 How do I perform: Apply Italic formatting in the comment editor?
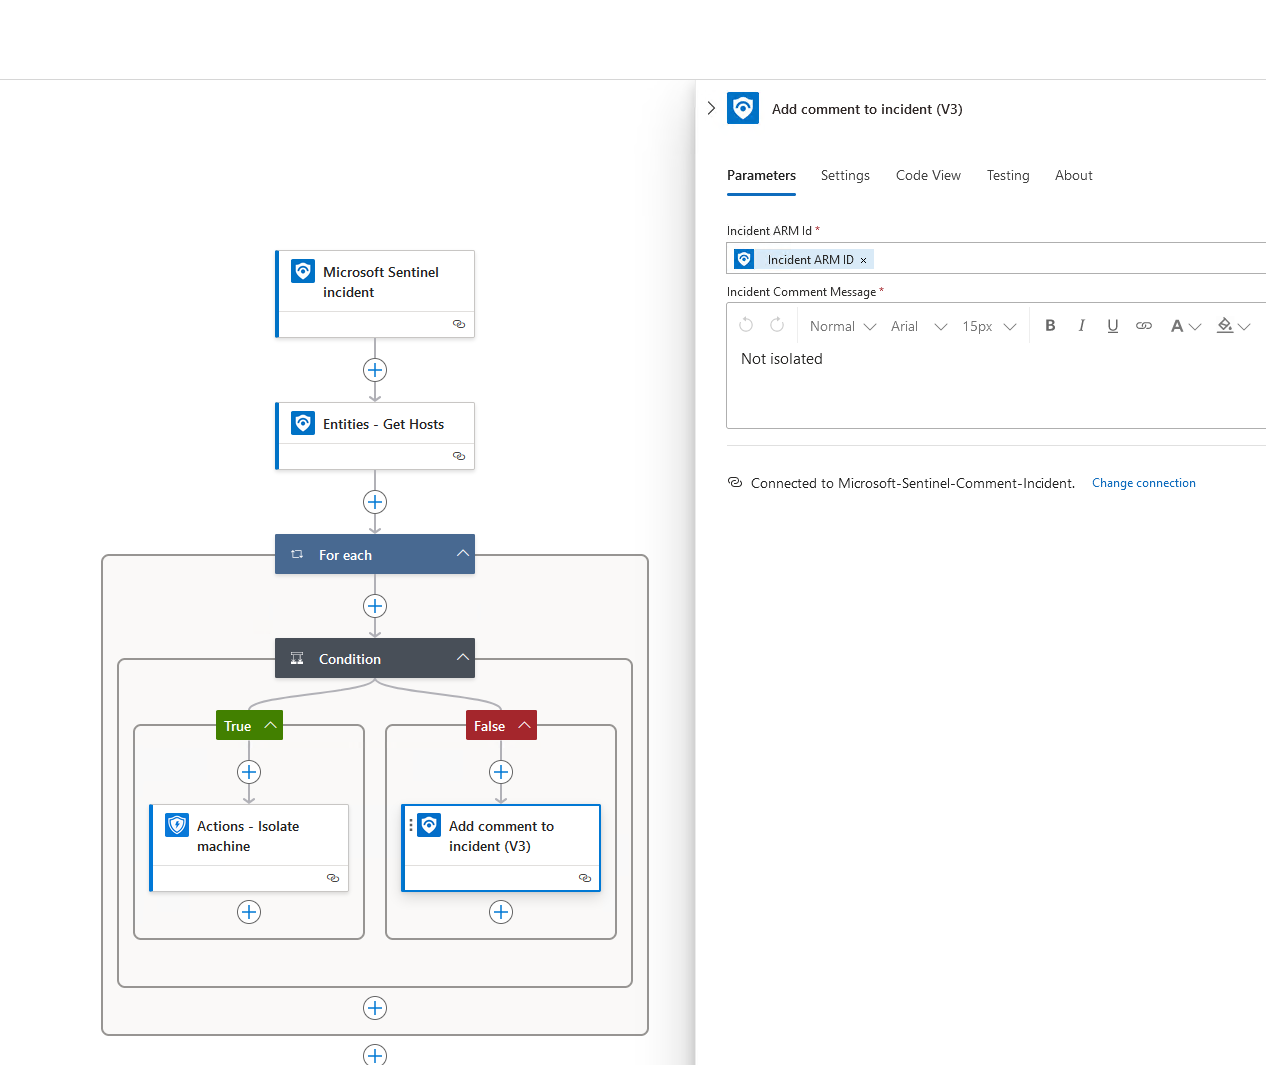pyautogui.click(x=1081, y=325)
